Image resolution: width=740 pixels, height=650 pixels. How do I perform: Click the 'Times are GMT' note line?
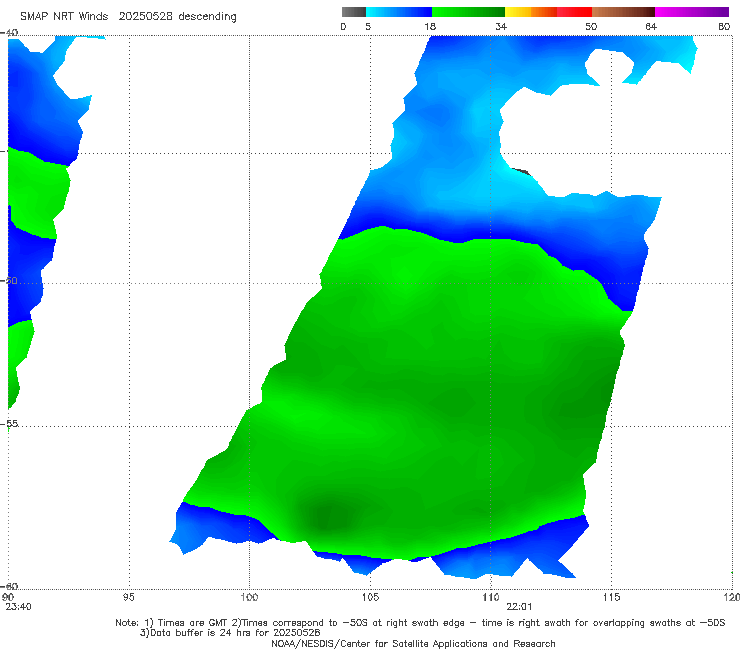pos(420,623)
